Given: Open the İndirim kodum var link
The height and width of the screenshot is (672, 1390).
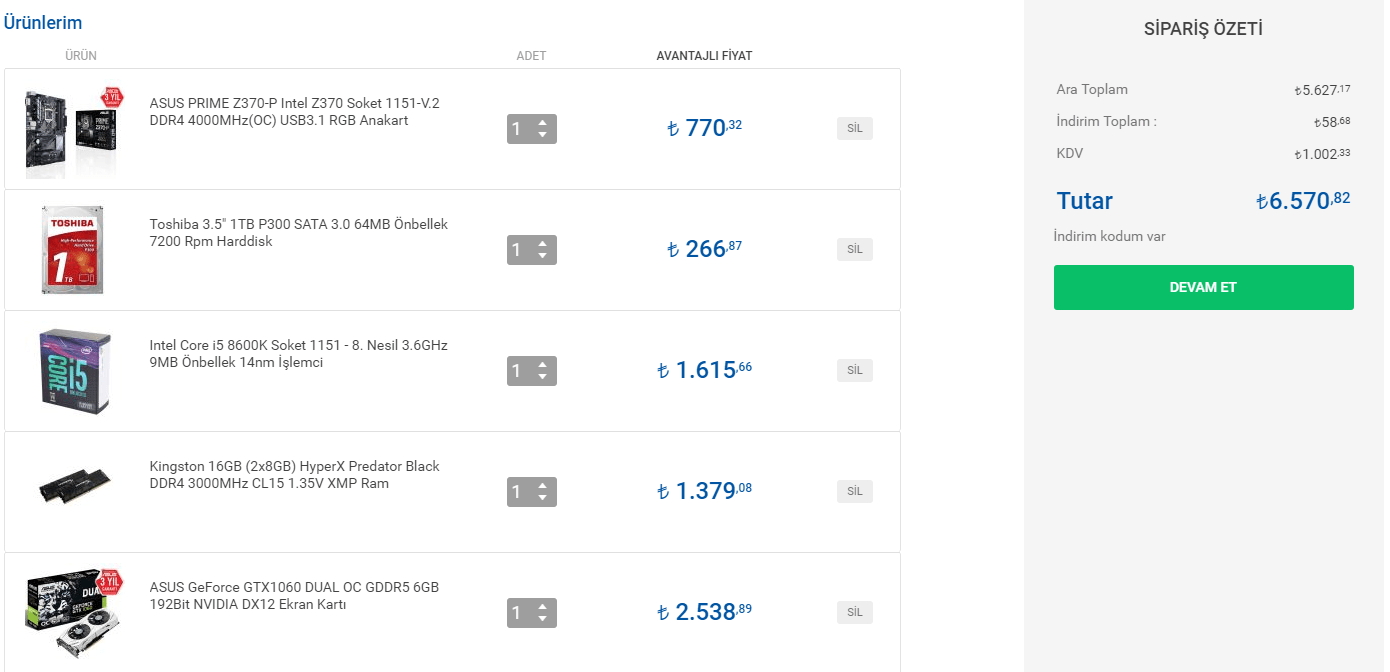Looking at the screenshot, I should 1109,237.
